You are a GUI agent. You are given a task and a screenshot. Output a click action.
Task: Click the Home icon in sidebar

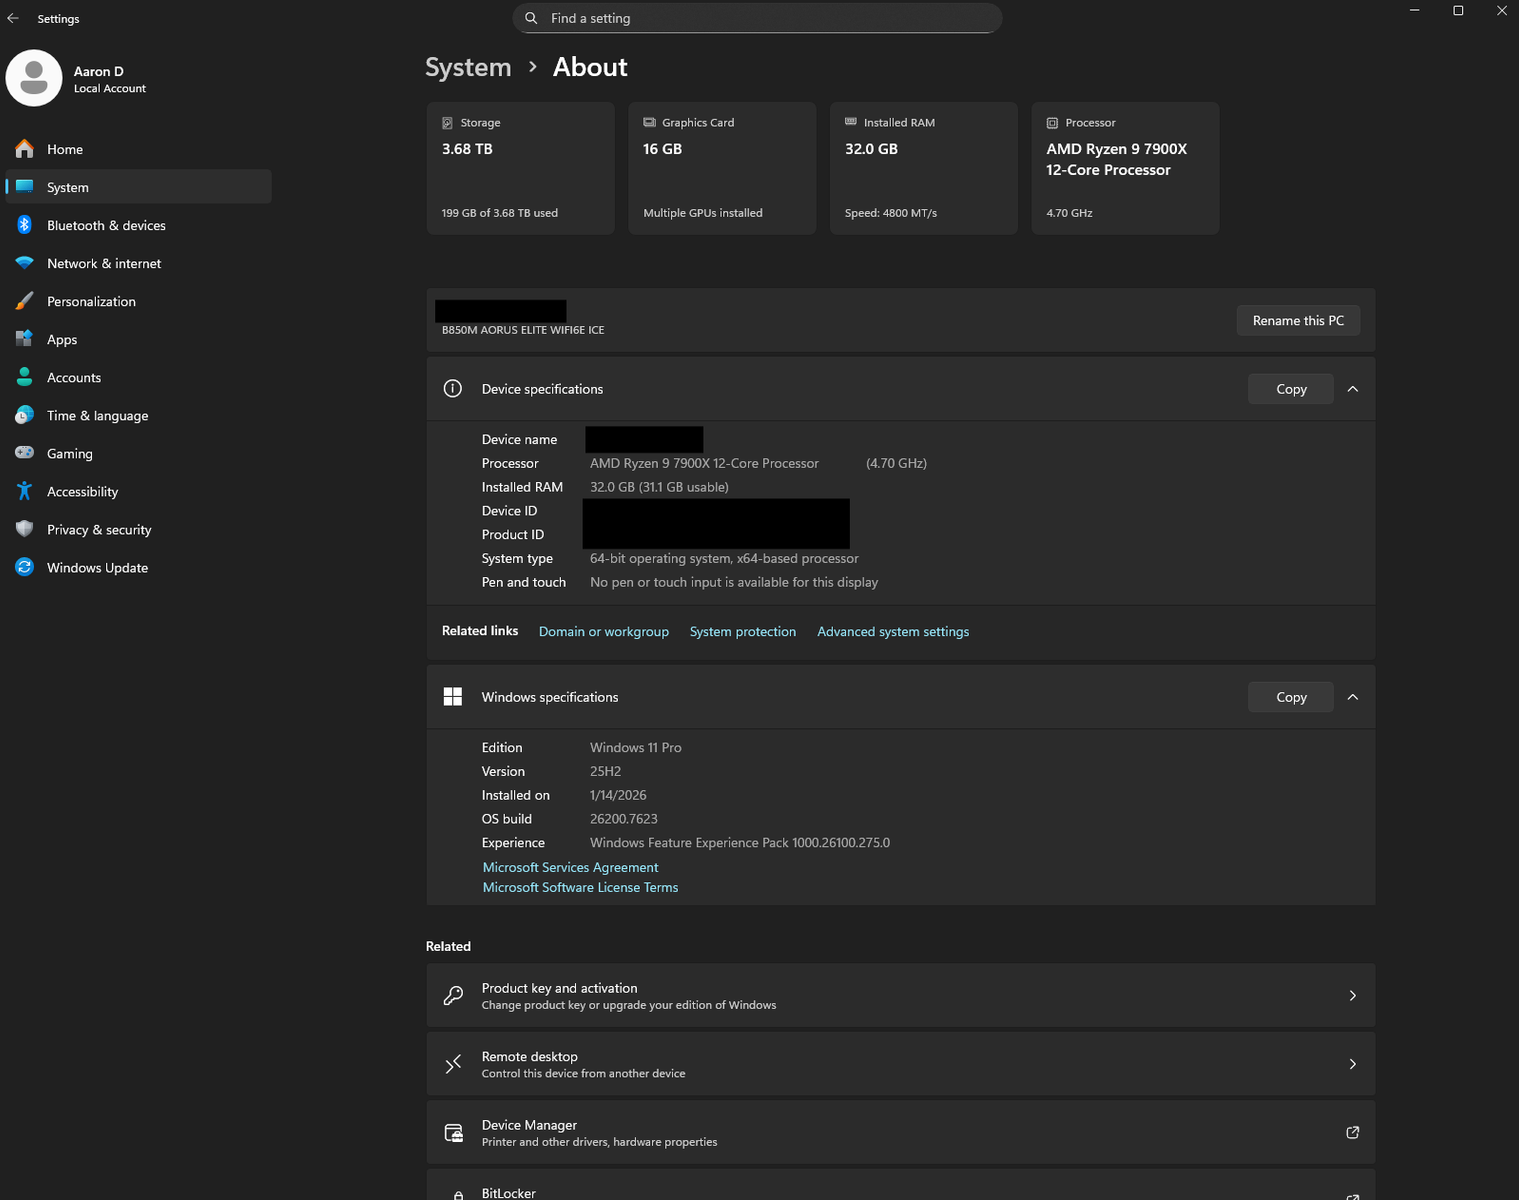[x=25, y=149]
